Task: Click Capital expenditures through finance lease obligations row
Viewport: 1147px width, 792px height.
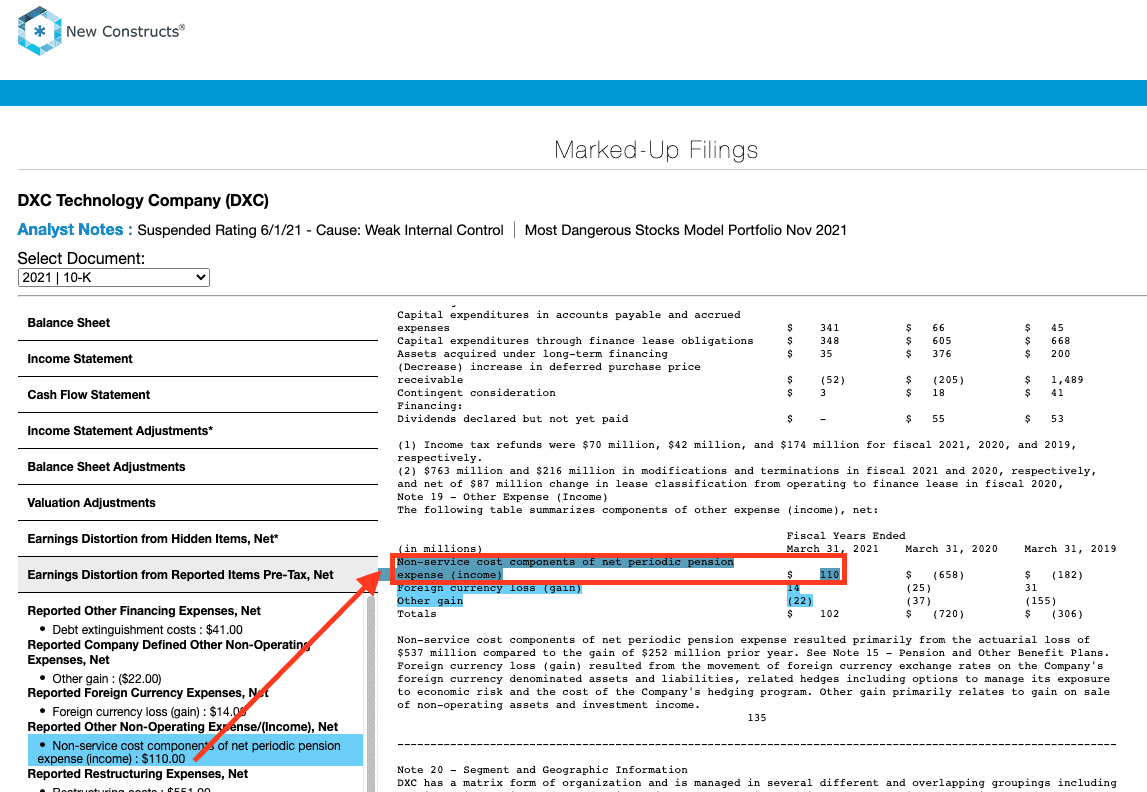Action: [575, 341]
